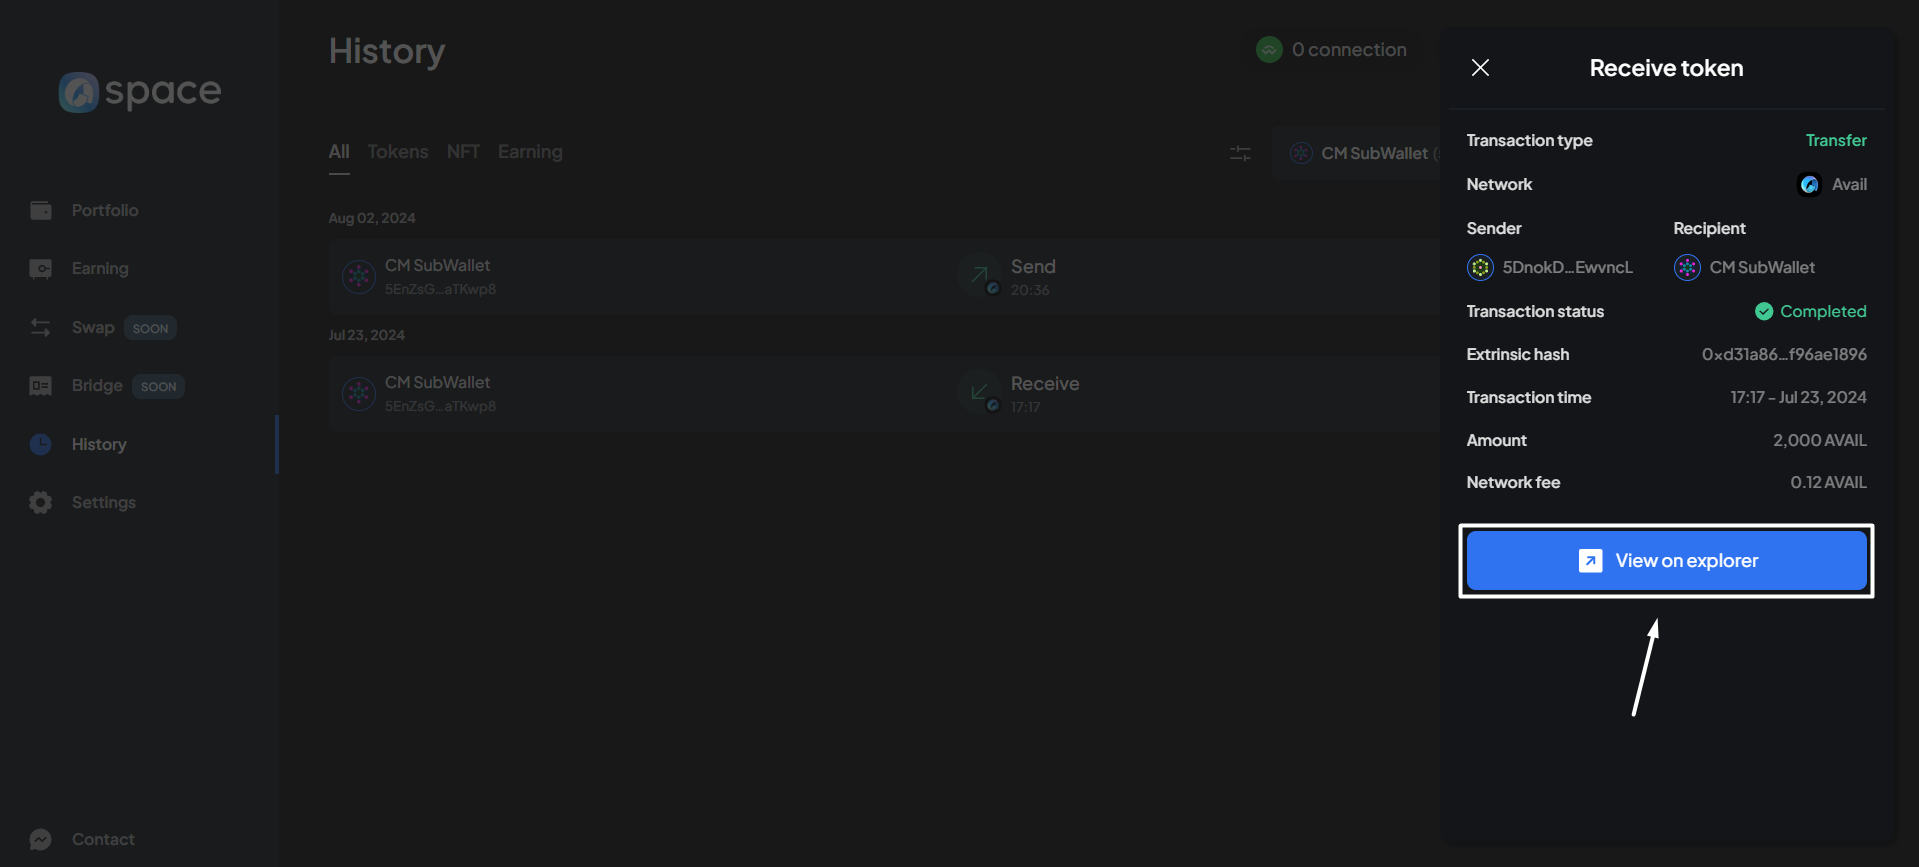Open the history filter sliders icon
This screenshot has width=1919, height=867.
tap(1240, 153)
